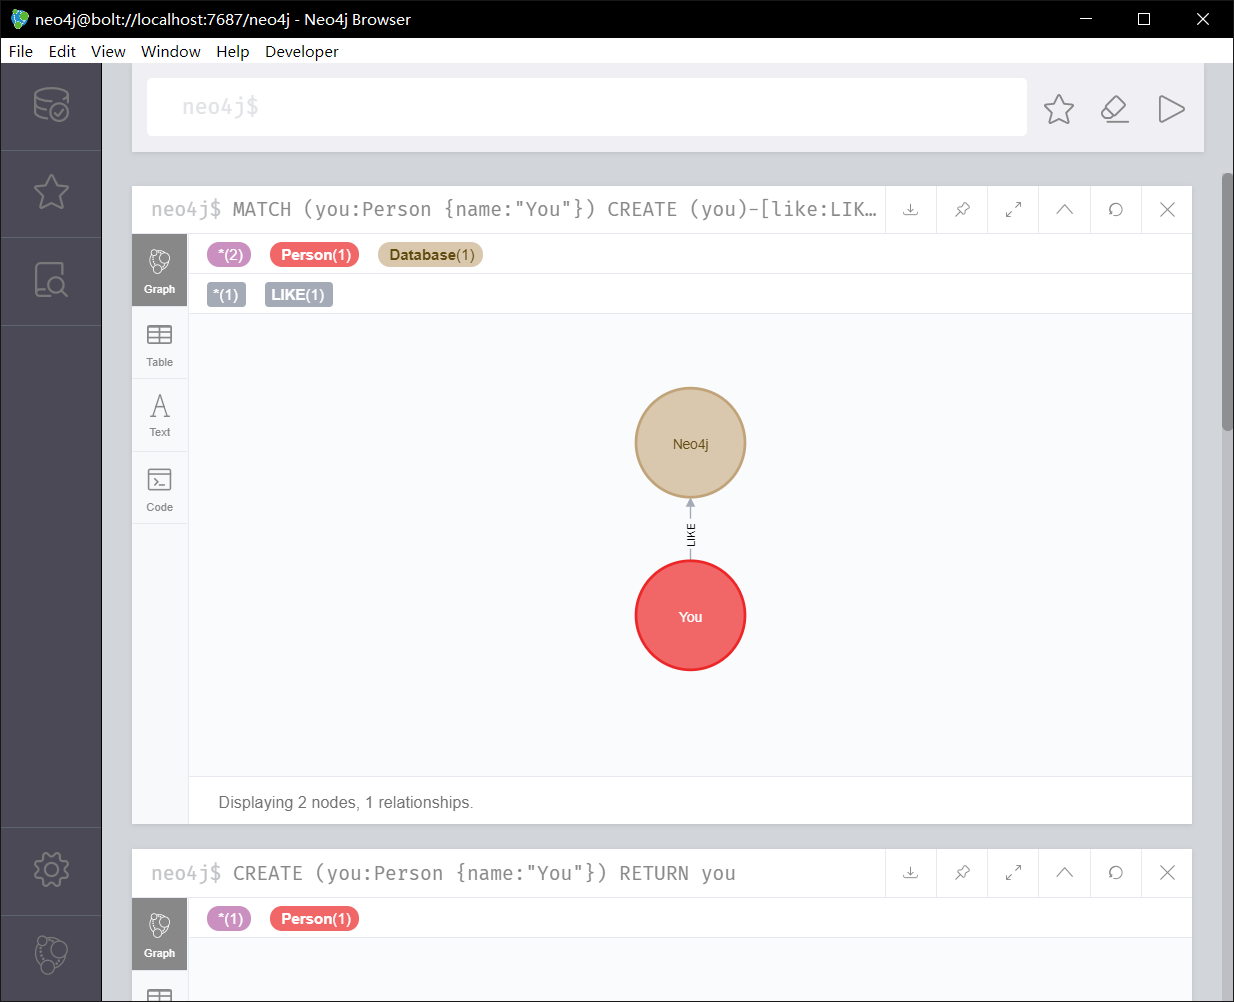Screen dimensions: 1234x1002
Task: Open Browser Settings gear icon
Action: 51,869
